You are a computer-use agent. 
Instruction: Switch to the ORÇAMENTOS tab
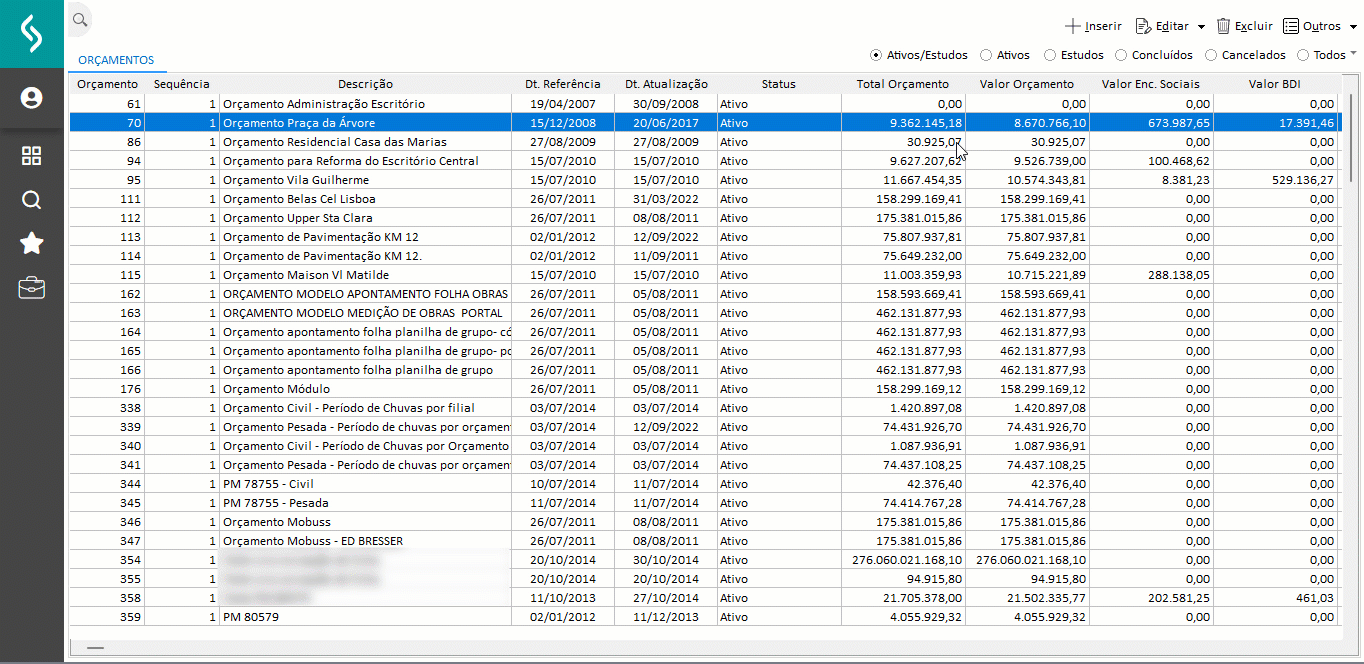pyautogui.click(x=116, y=60)
